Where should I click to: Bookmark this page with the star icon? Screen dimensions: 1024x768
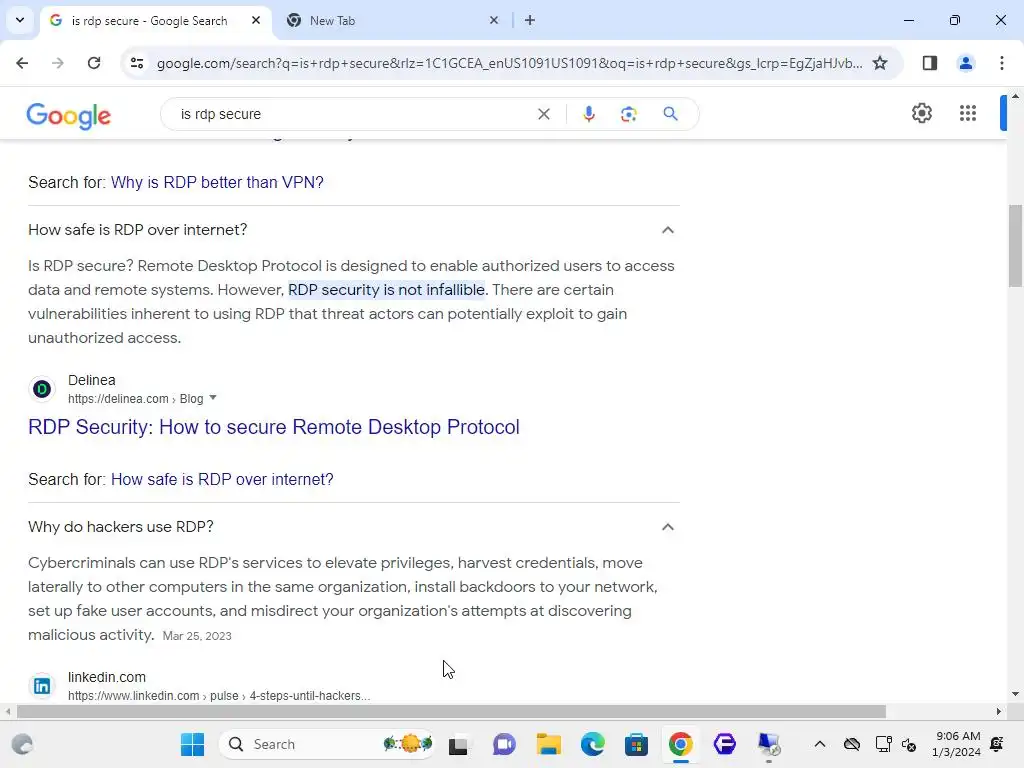point(880,63)
